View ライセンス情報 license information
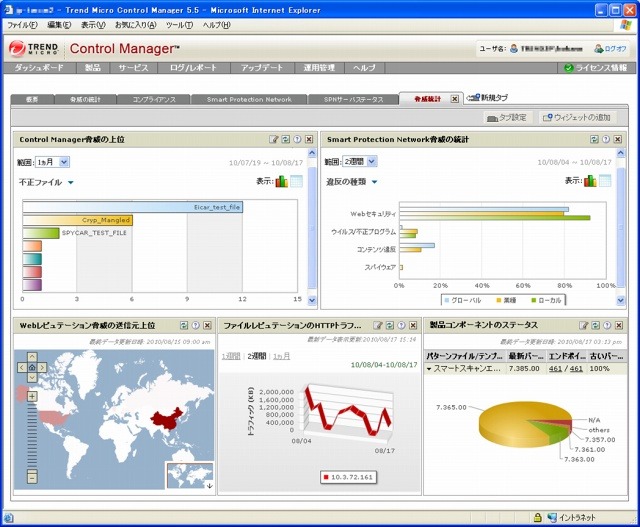Image resolution: width=640 pixels, height=527 pixels. (596, 68)
